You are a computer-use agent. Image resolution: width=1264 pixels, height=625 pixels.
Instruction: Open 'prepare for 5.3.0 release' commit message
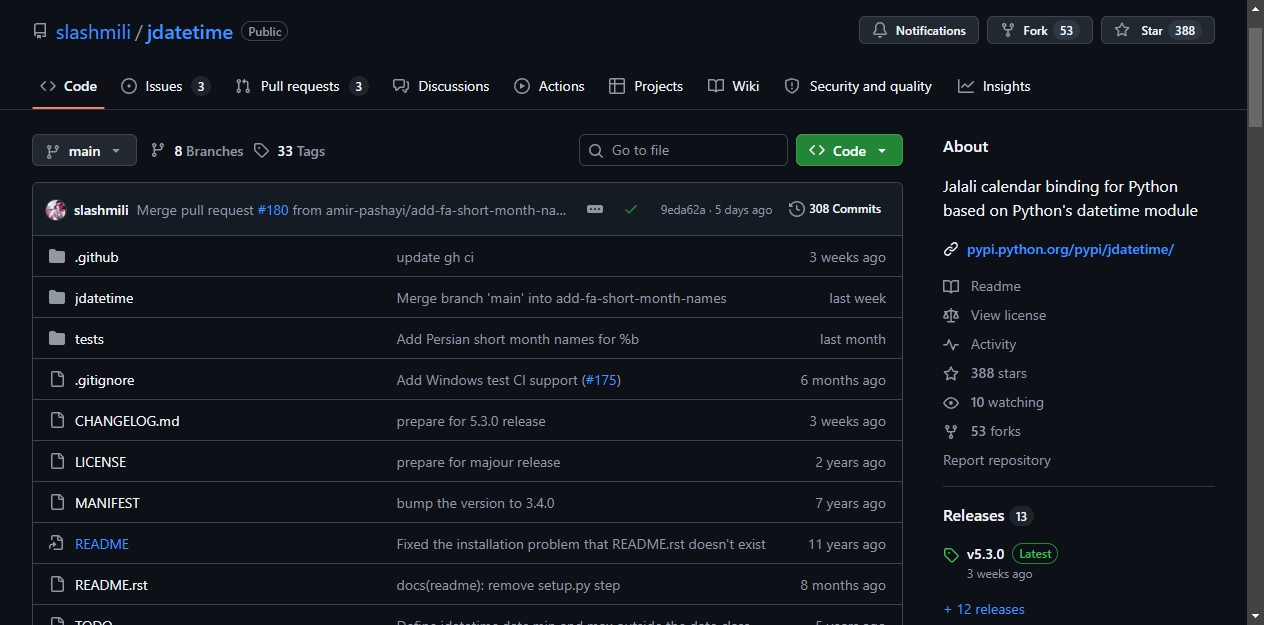471,421
